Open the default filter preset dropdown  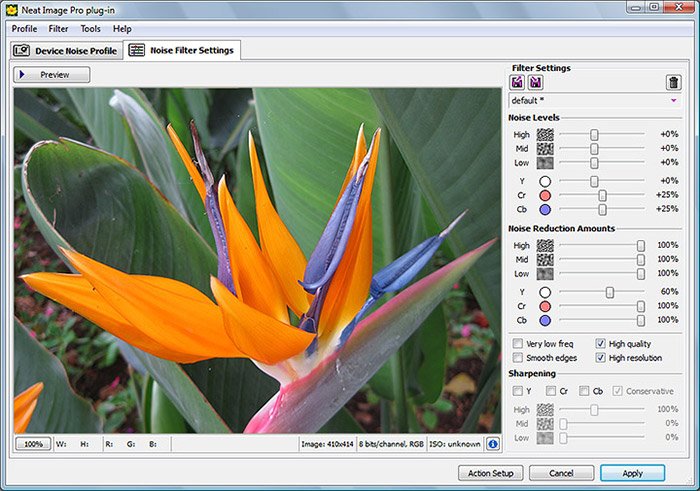coord(673,101)
